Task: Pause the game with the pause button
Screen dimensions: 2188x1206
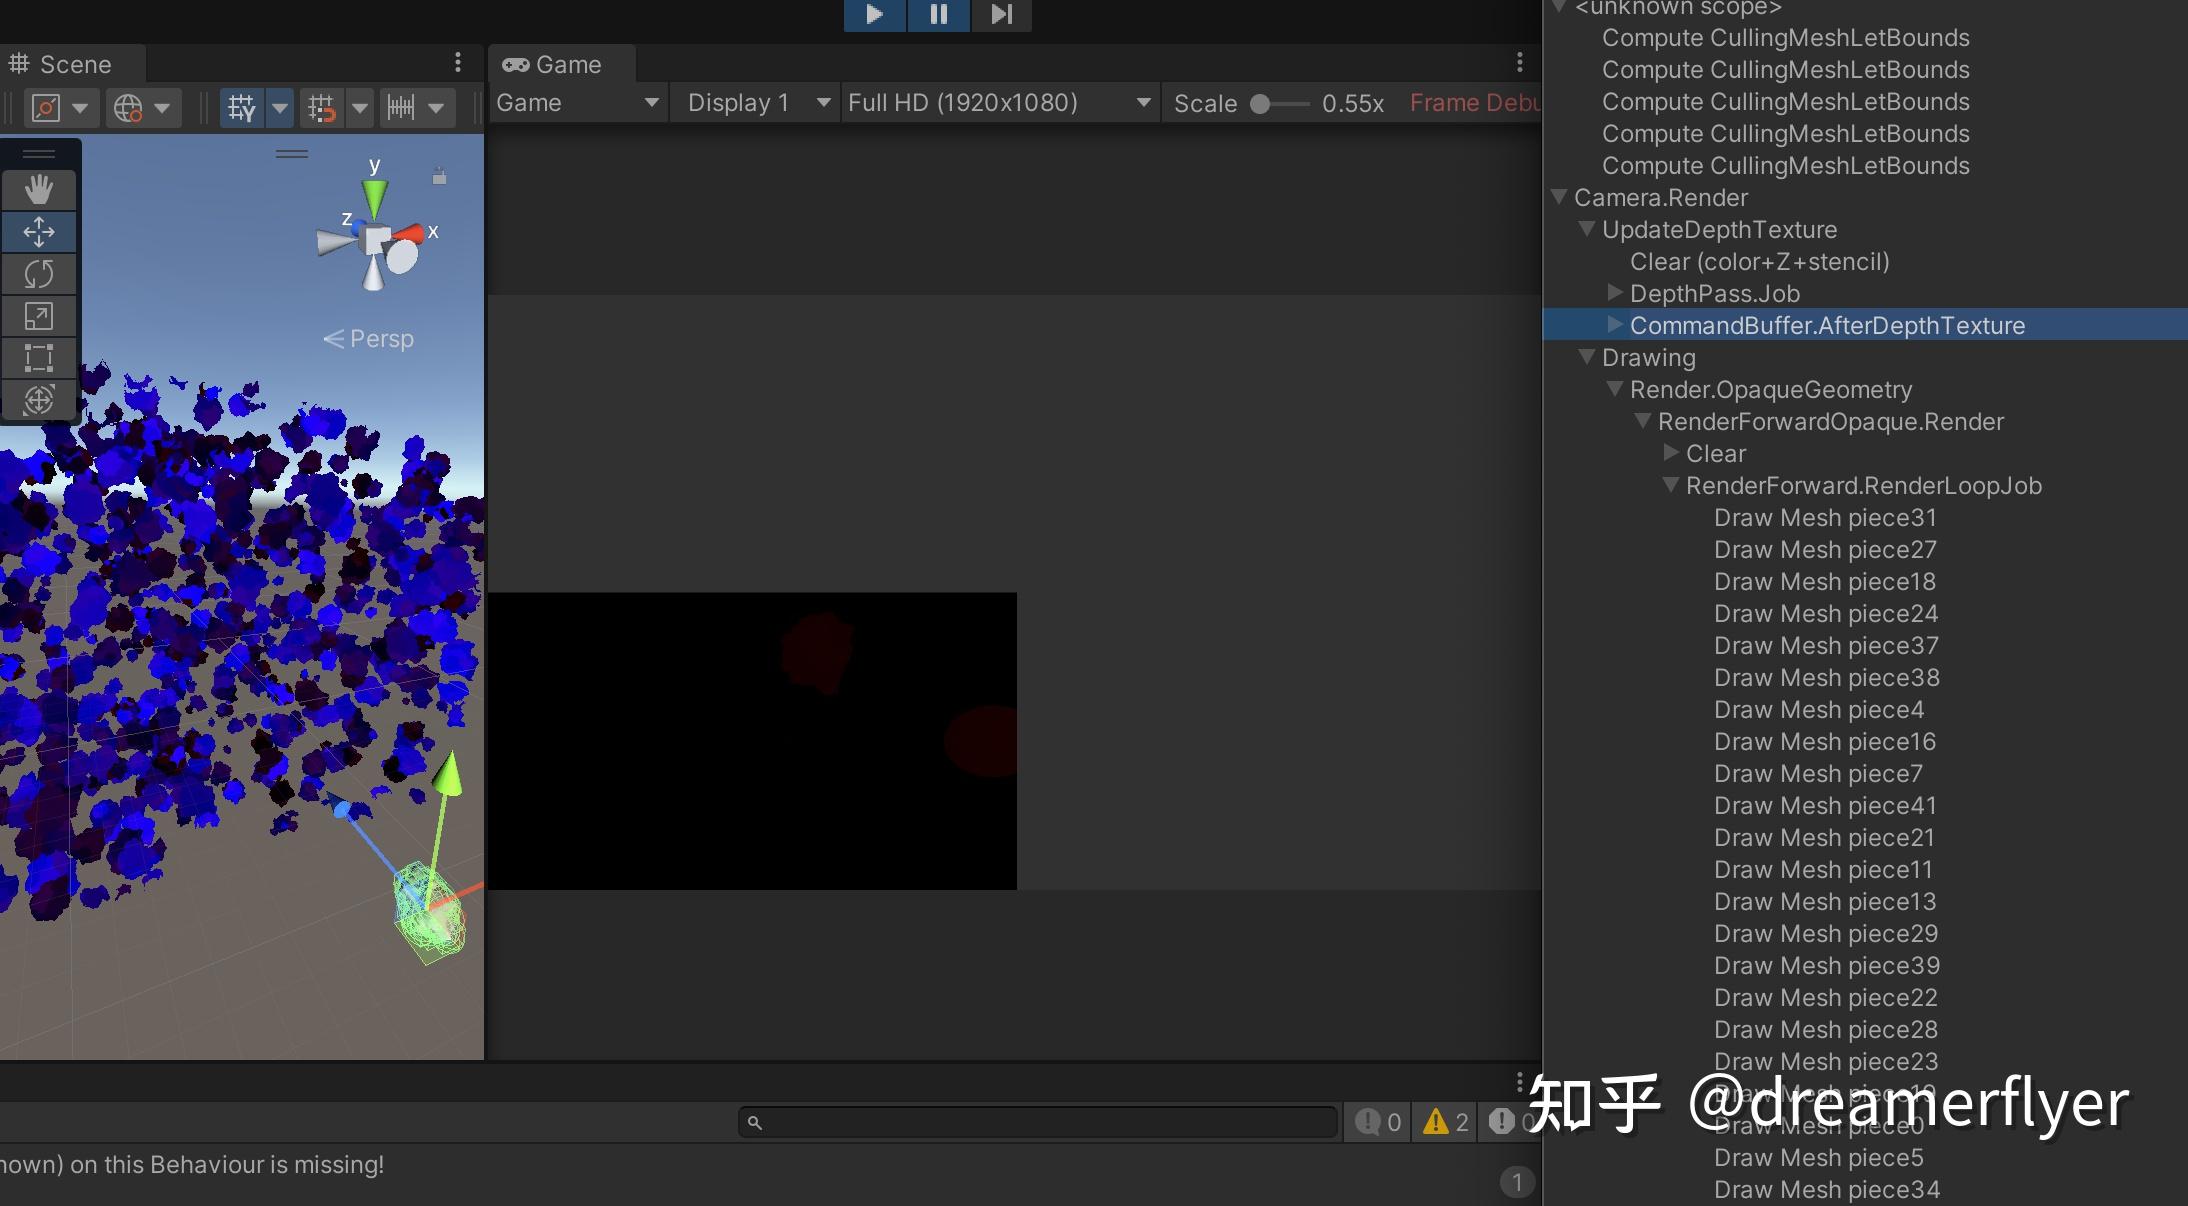Action: coord(937,15)
